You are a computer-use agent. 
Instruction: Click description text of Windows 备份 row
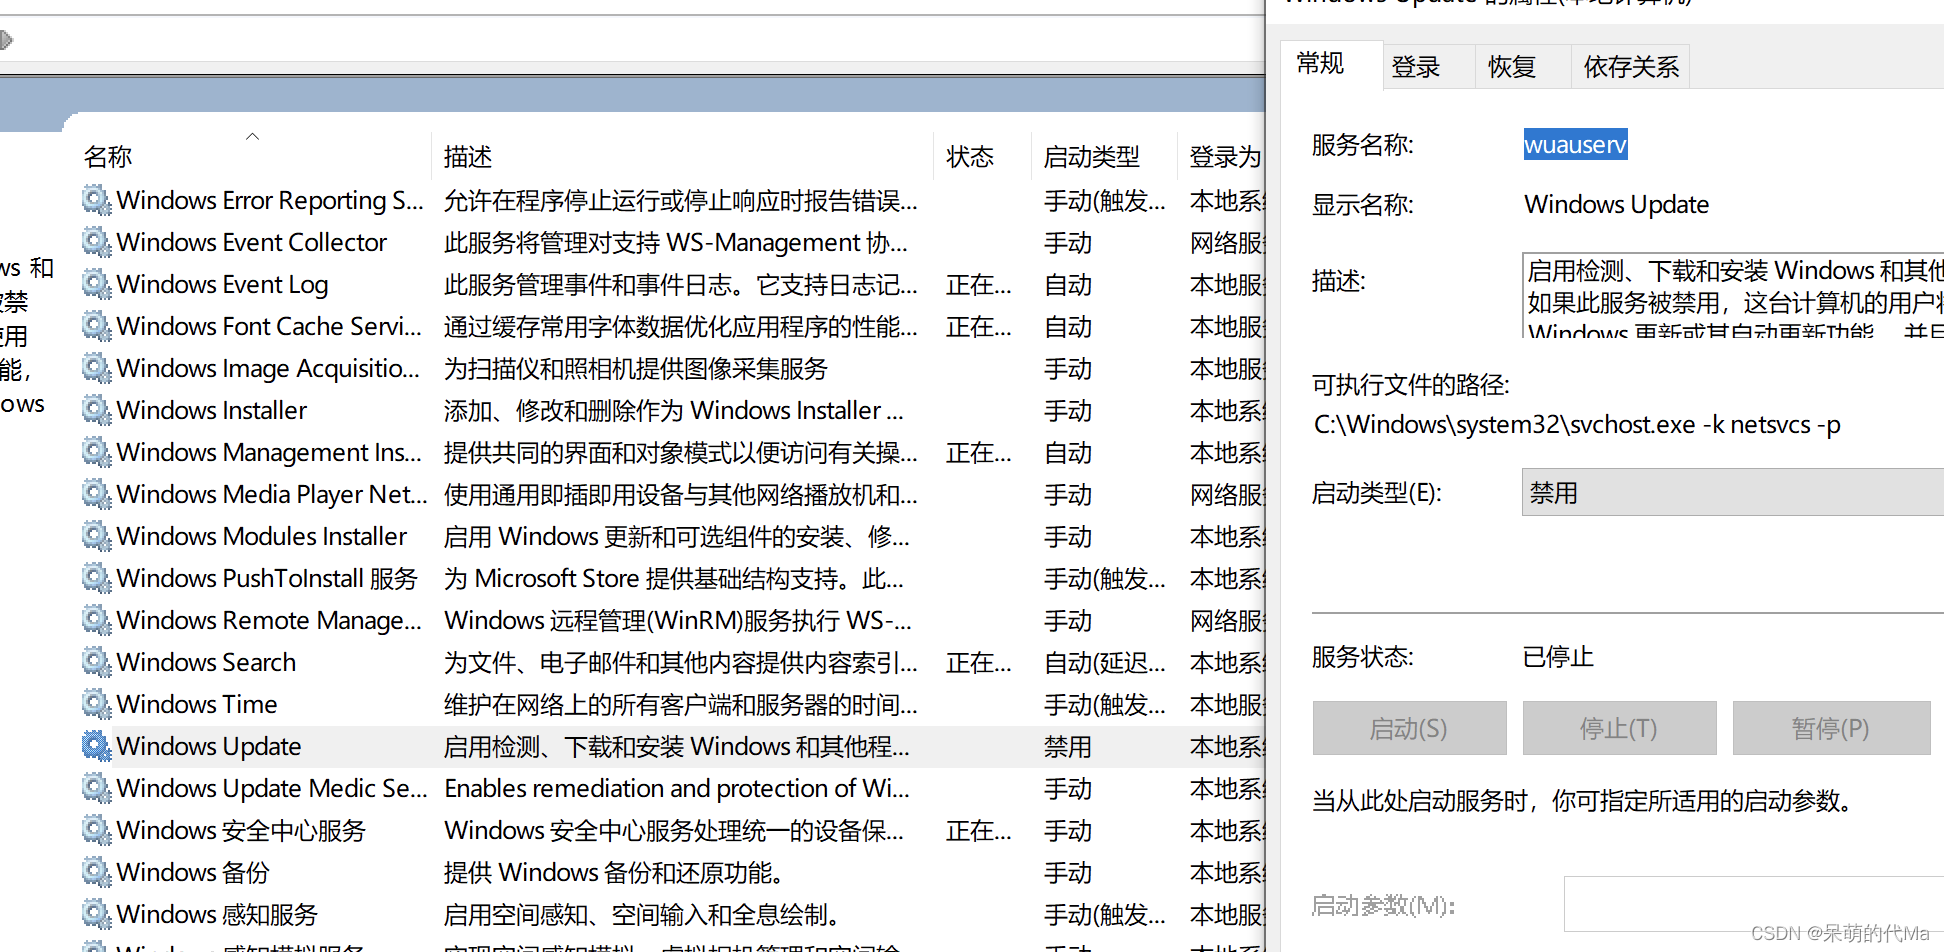613,872
